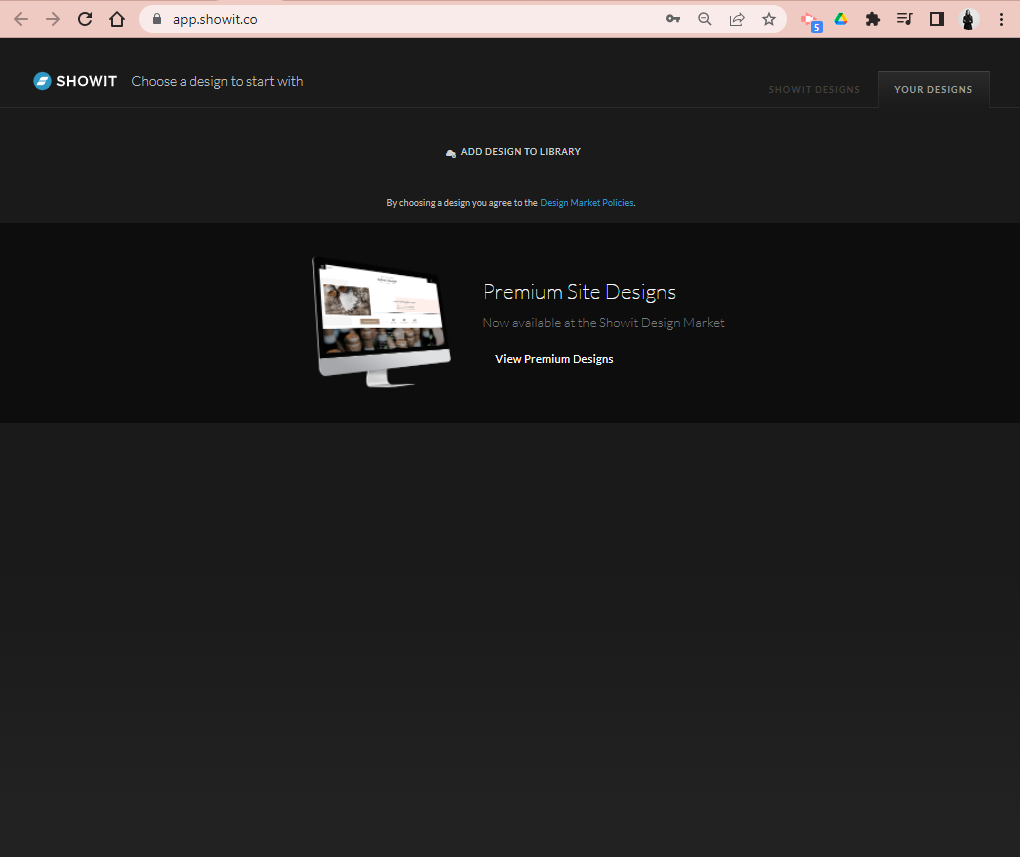This screenshot has height=857, width=1020.
Task: Click the SHOWIT wordmark text
Action: click(87, 81)
